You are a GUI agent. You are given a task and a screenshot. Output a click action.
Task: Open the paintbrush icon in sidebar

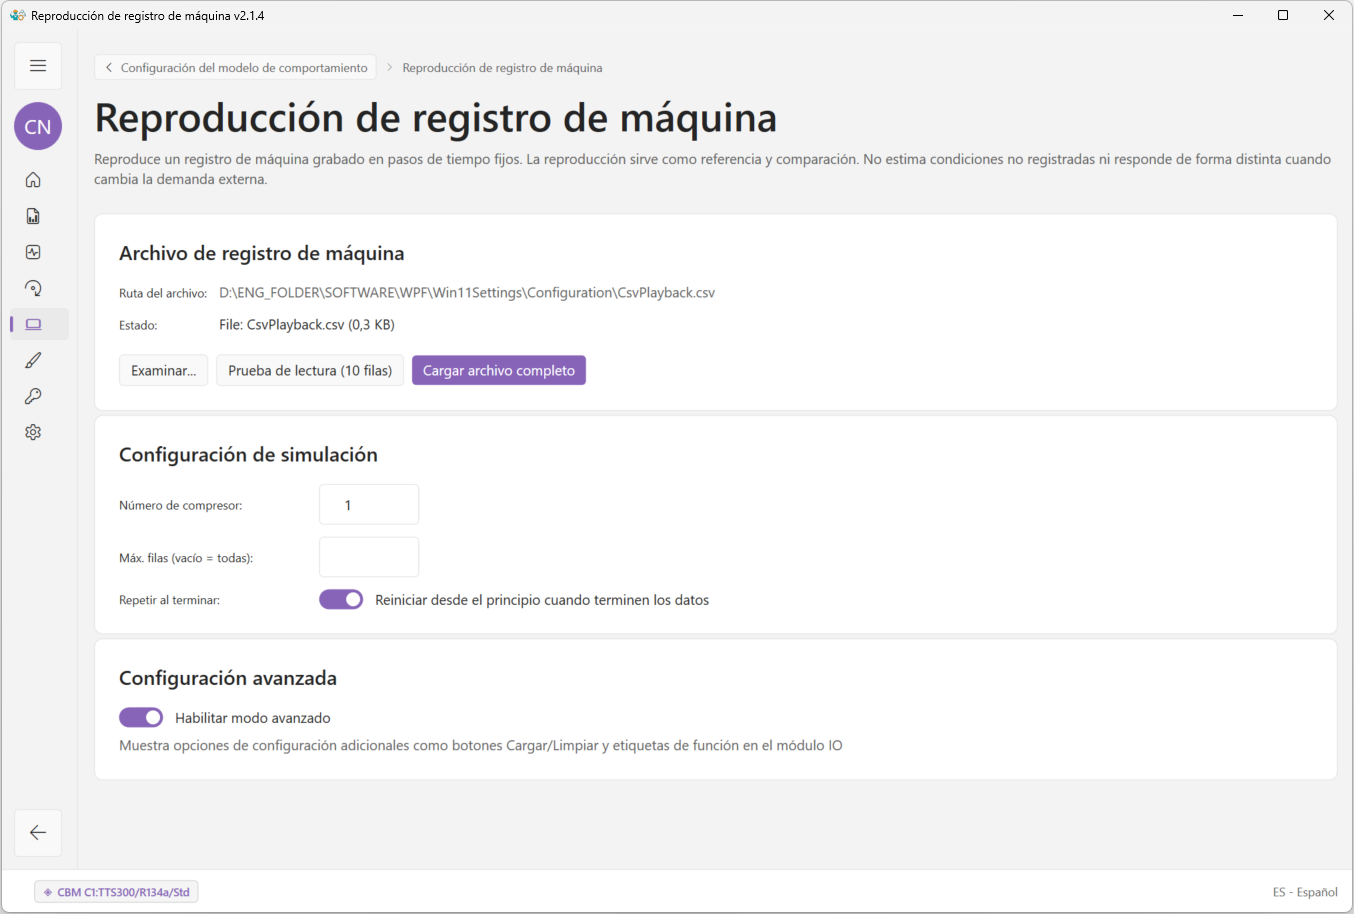[x=33, y=360]
